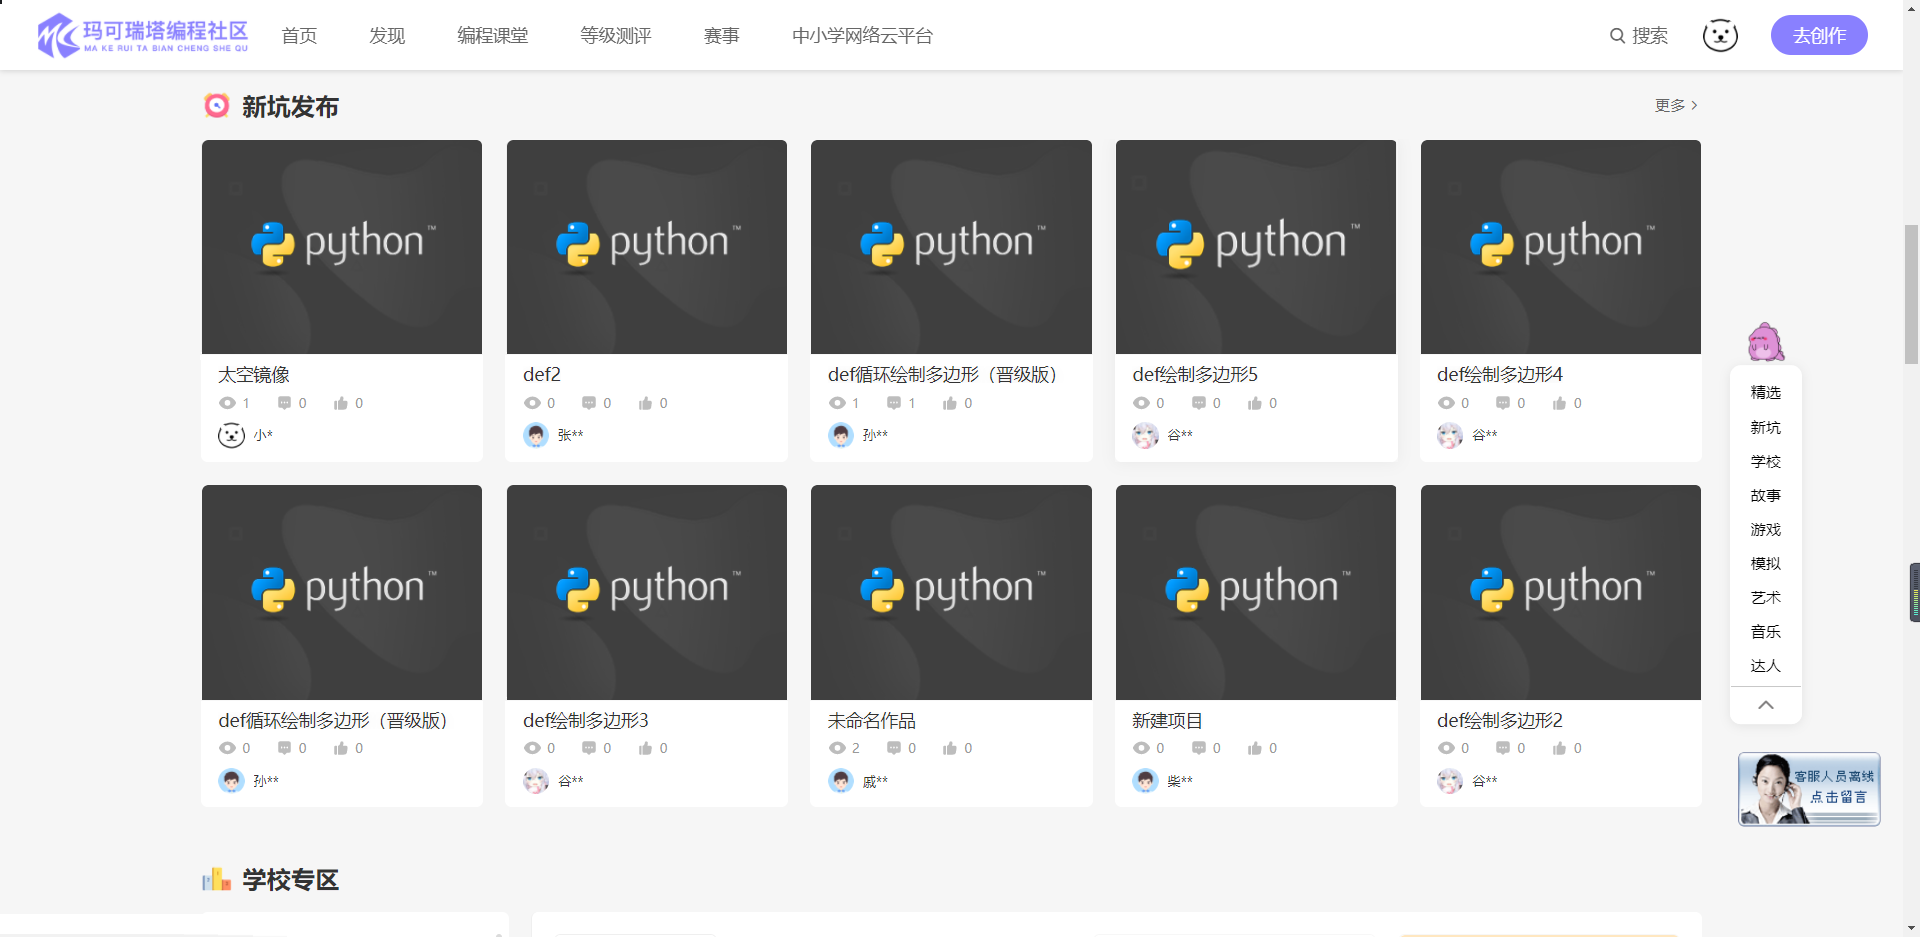Open the 首页 nav item
Screen dimensions: 1920x937
[299, 36]
